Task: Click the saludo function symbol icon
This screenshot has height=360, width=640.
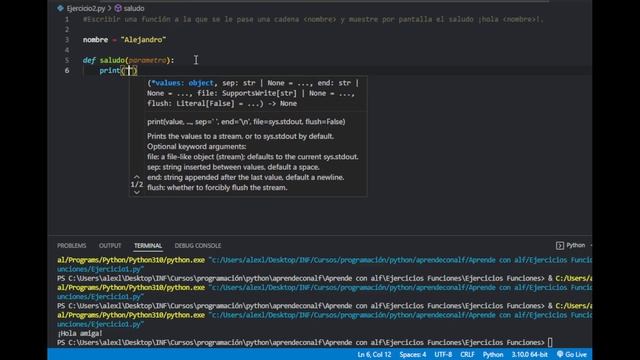Action: pos(118,8)
